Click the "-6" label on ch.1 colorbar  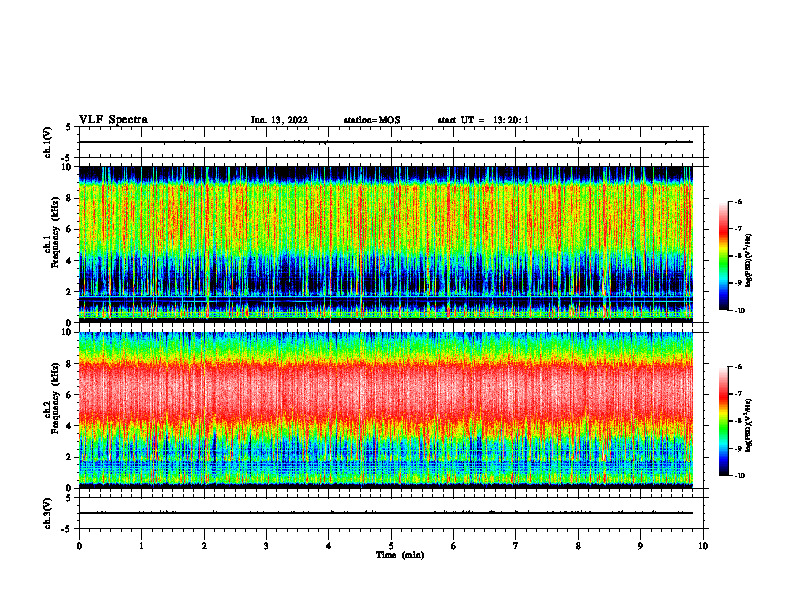[x=738, y=202]
